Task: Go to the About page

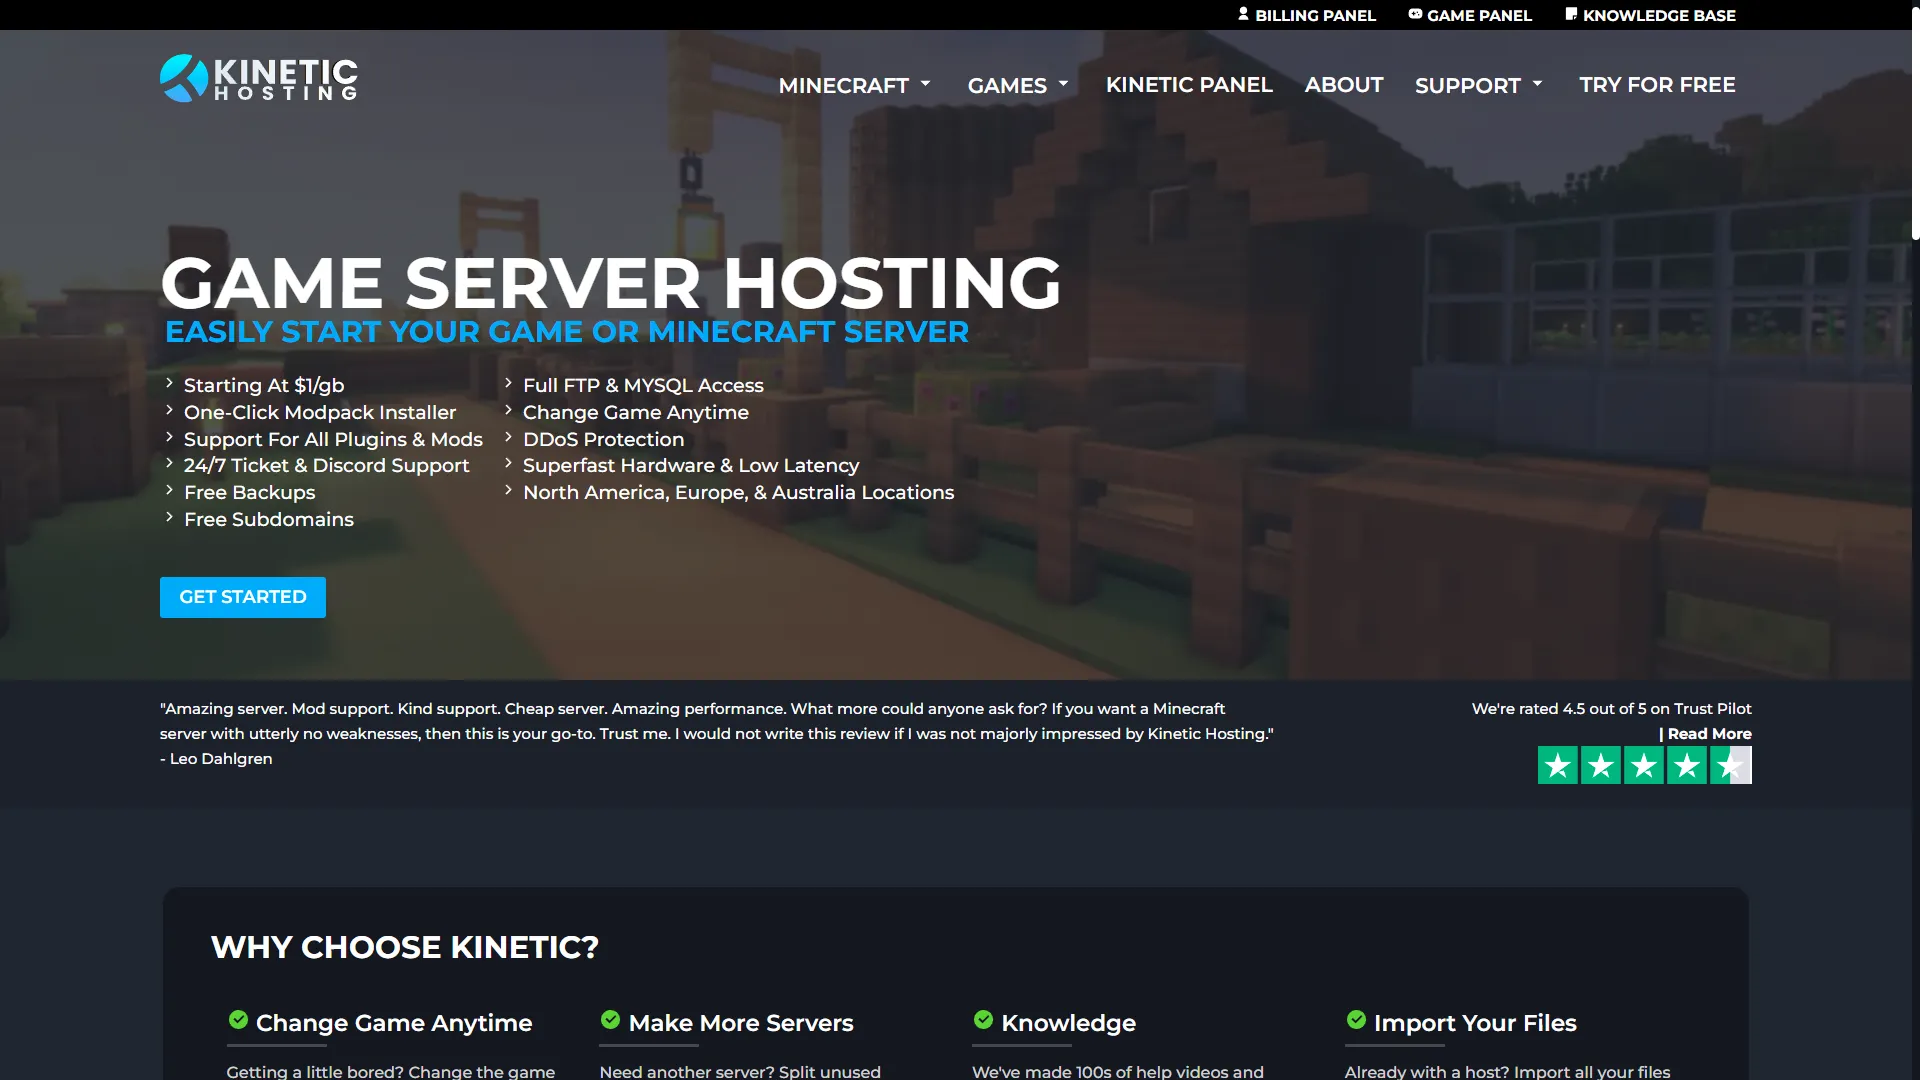Action: coord(1343,85)
